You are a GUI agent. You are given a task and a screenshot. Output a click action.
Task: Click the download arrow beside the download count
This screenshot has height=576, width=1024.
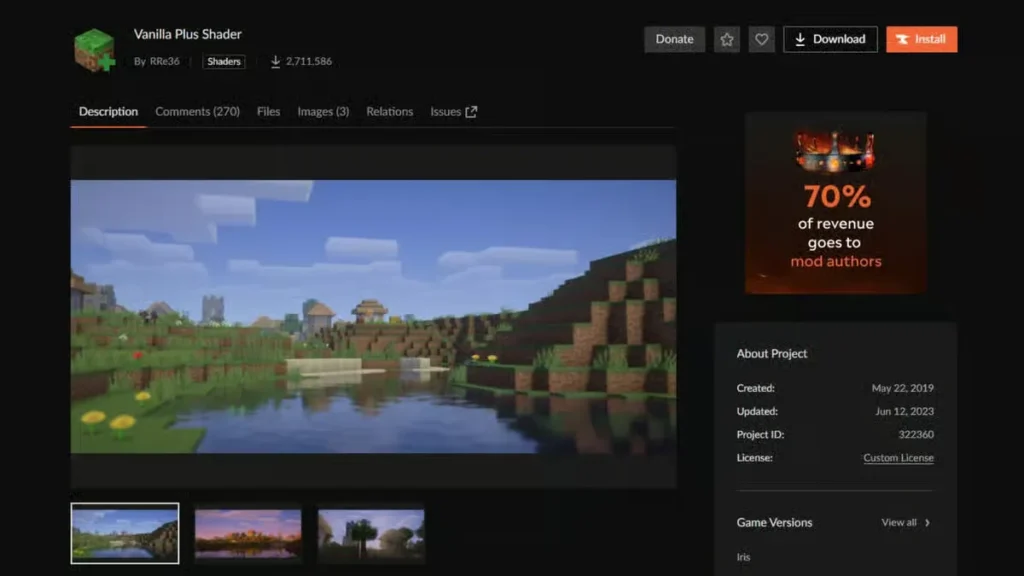click(x=276, y=61)
